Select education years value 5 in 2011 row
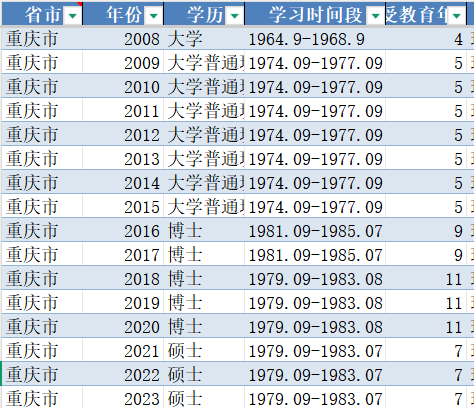474x408 pixels. [426, 110]
